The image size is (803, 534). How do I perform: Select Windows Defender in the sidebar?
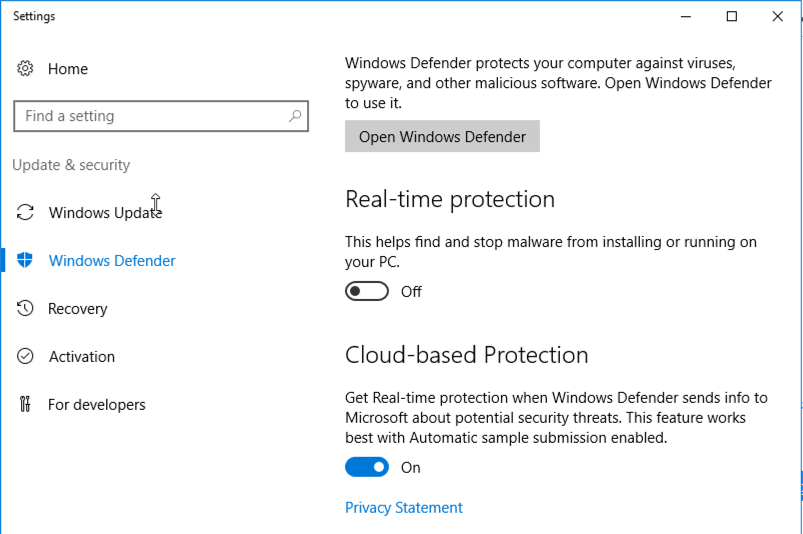(x=112, y=261)
